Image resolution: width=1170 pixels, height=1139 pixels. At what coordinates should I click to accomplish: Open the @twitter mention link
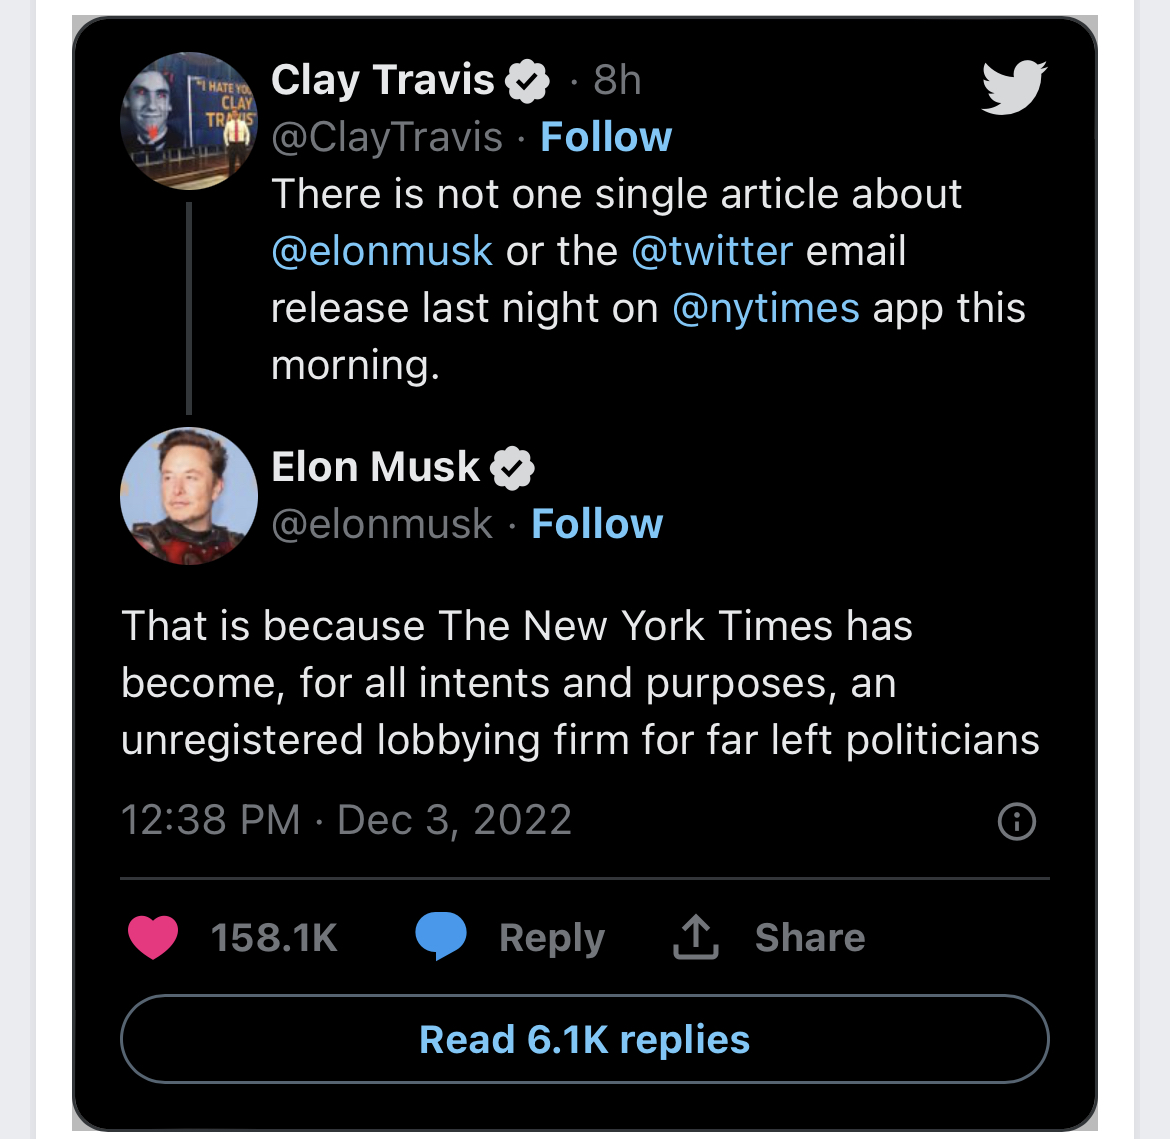pyautogui.click(x=712, y=251)
